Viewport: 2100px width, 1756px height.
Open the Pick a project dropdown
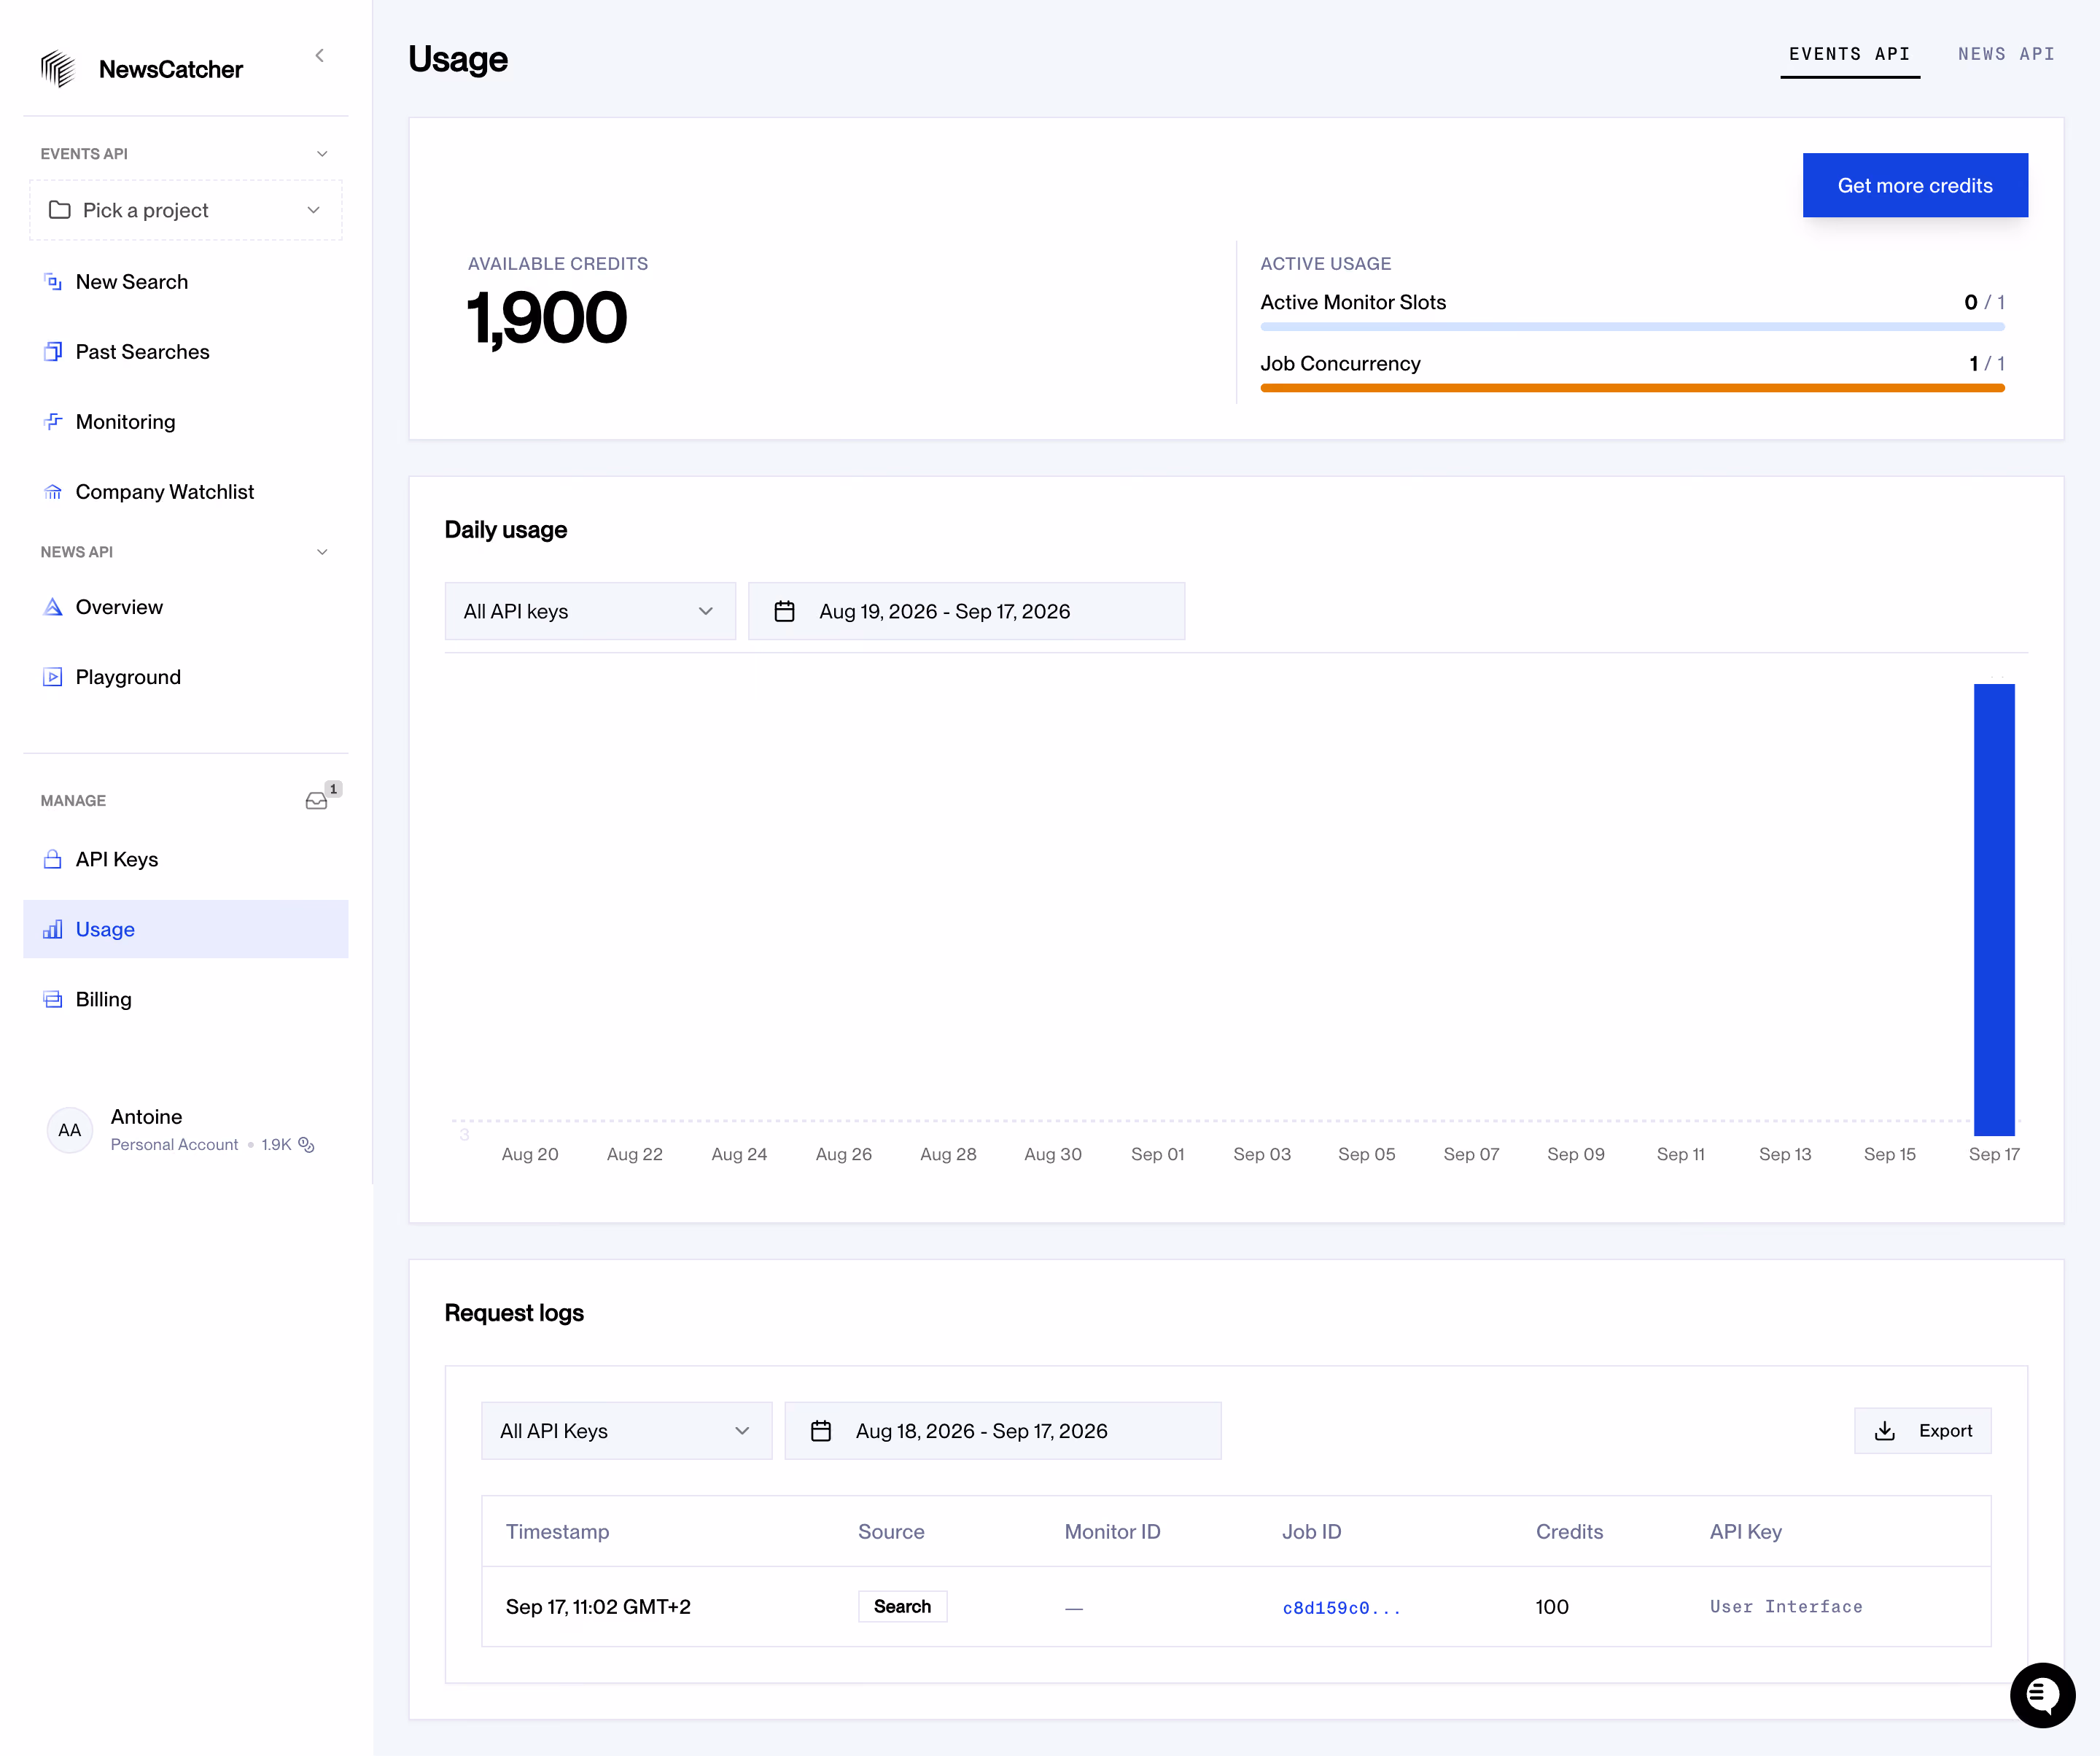pos(186,210)
